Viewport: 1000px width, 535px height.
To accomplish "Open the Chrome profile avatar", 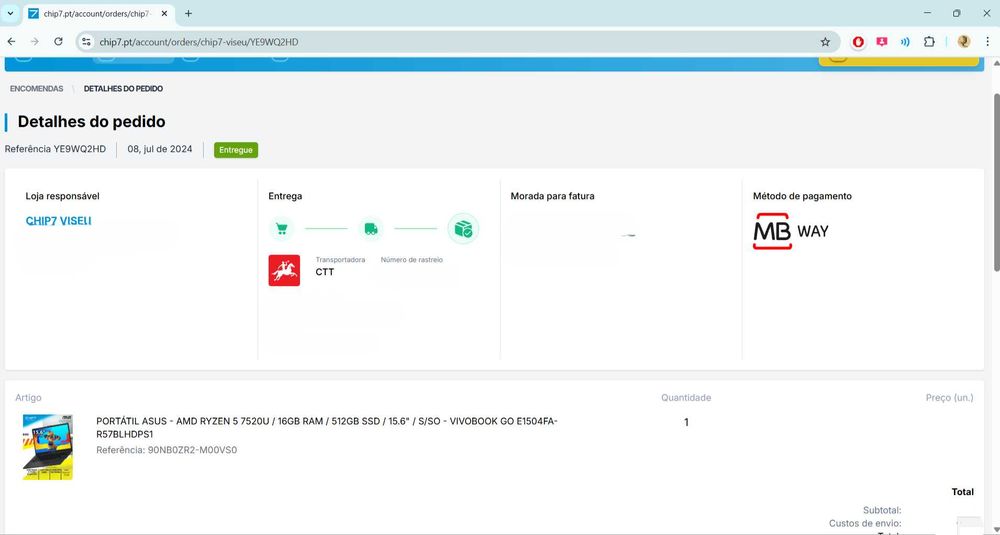I will [x=964, y=42].
